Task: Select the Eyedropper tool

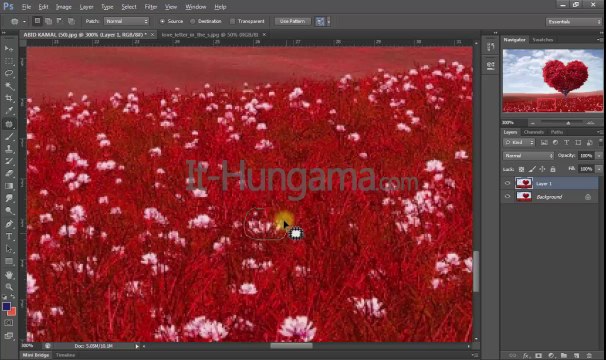Action: click(9, 110)
